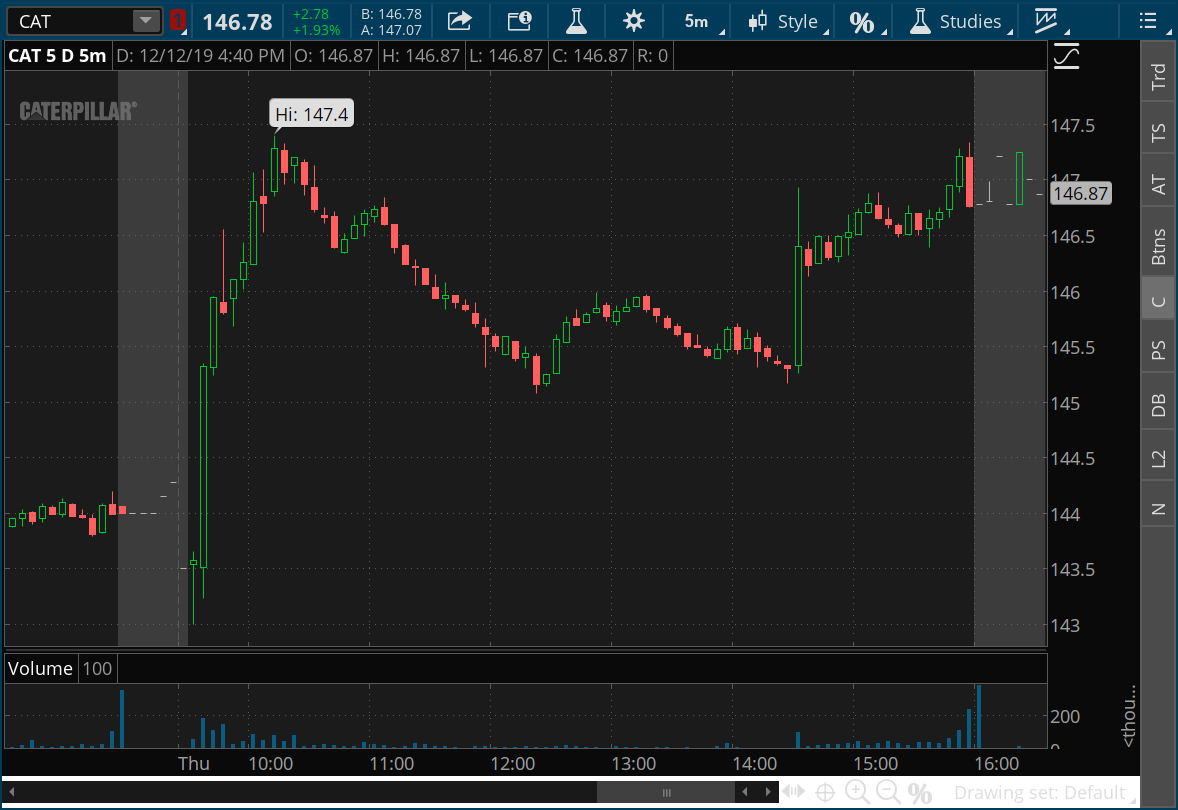1178x810 pixels.
Task: Open the flask on-demand tool icon
Action: coord(576,21)
